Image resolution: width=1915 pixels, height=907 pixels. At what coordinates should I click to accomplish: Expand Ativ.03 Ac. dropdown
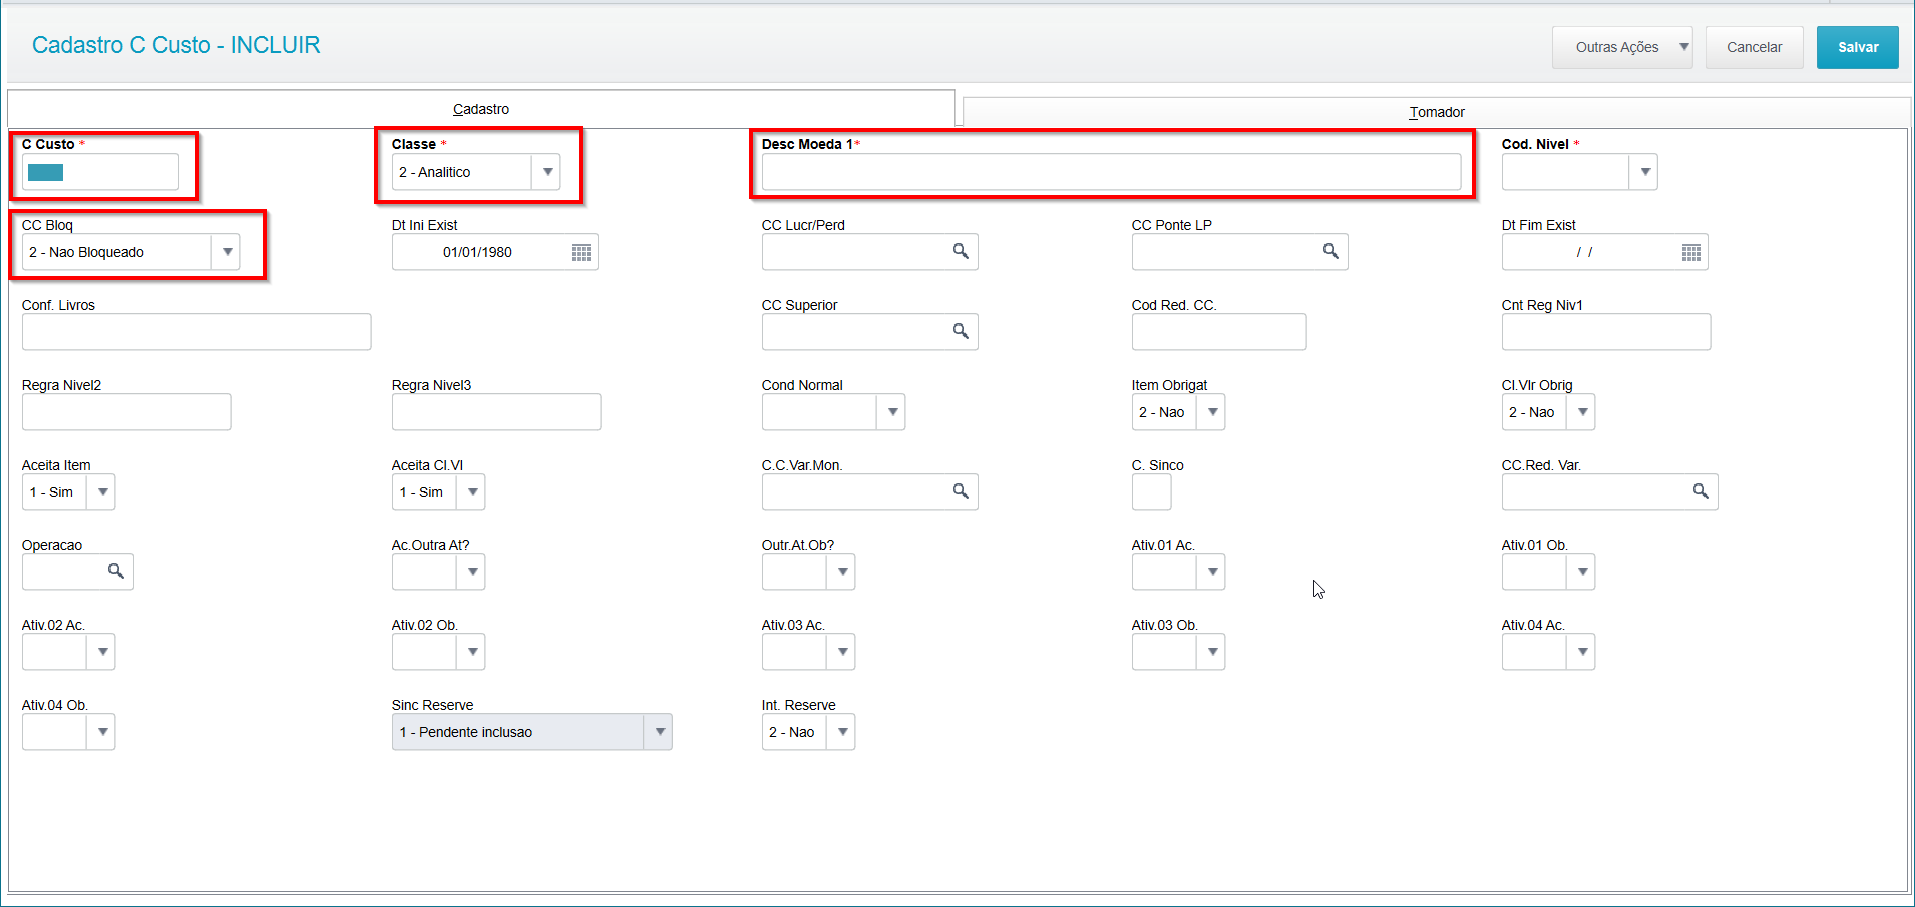(841, 652)
